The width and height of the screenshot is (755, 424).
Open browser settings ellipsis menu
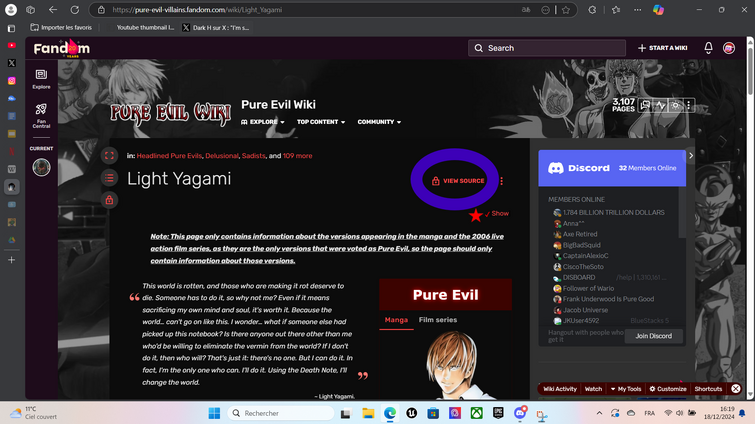click(638, 10)
